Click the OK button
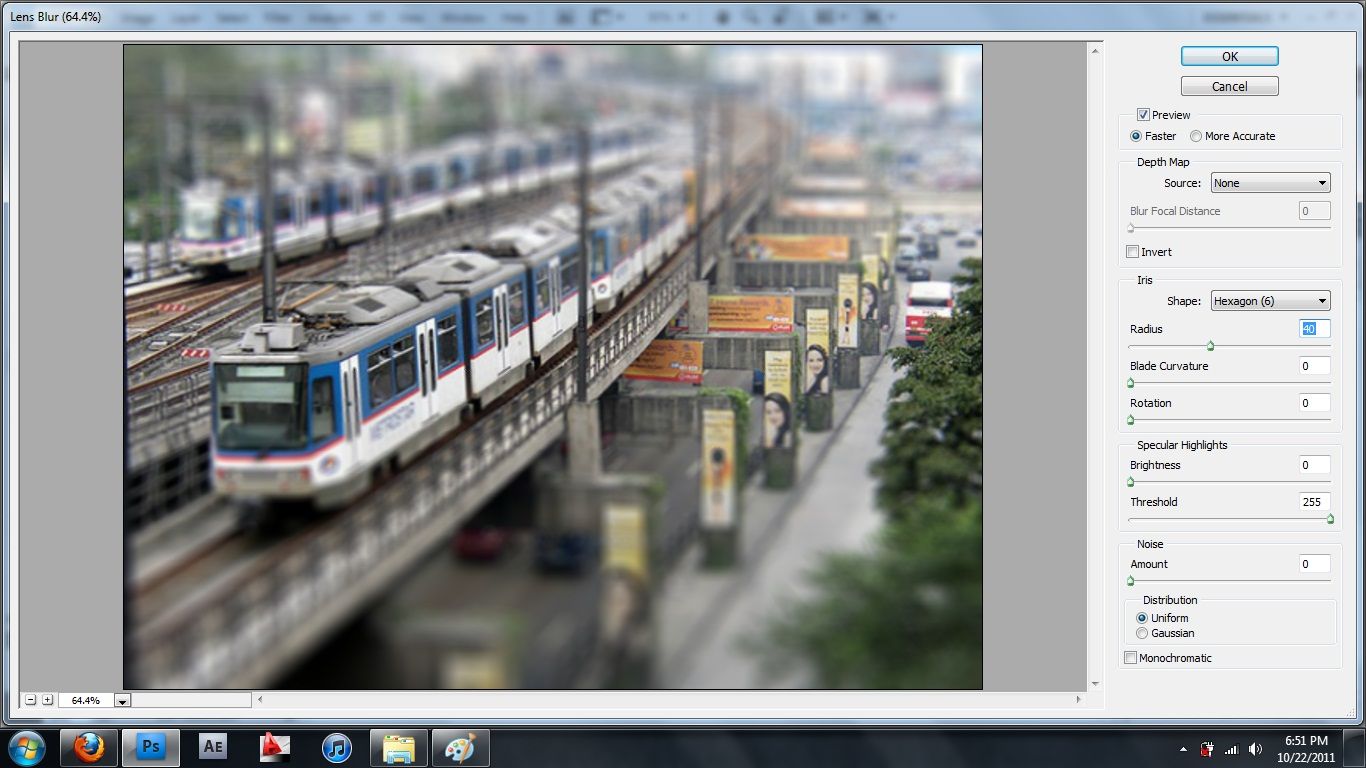1366x768 pixels. (x=1229, y=56)
